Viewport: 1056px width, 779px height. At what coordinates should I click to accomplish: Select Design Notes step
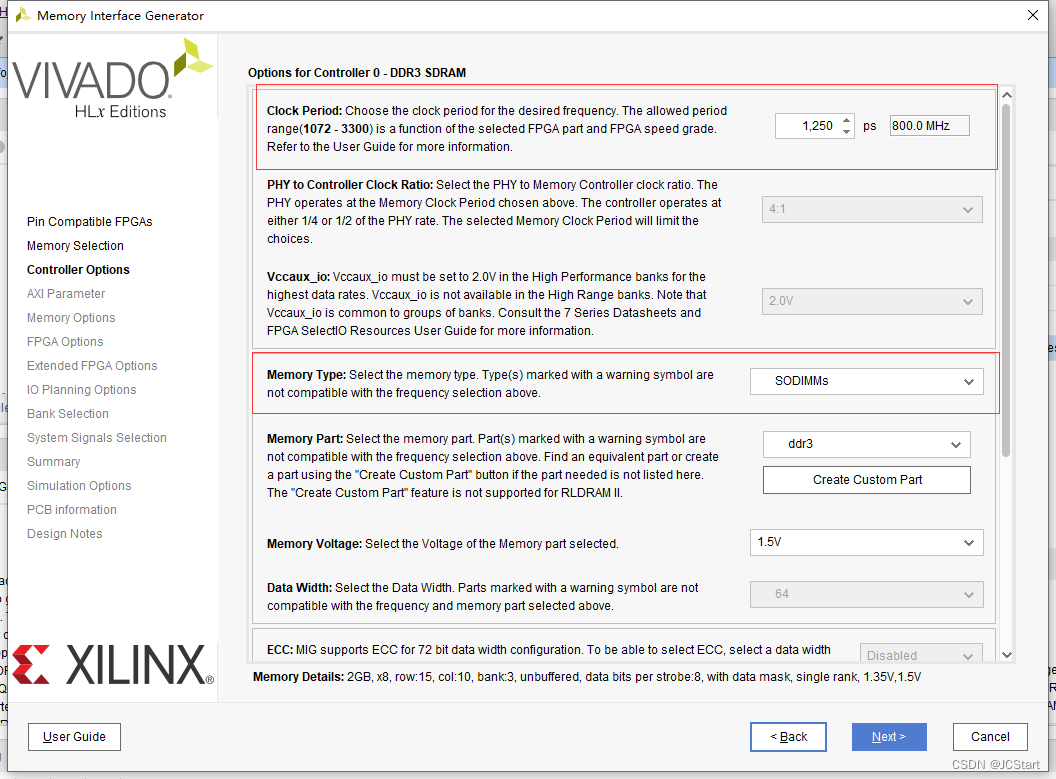tap(65, 534)
